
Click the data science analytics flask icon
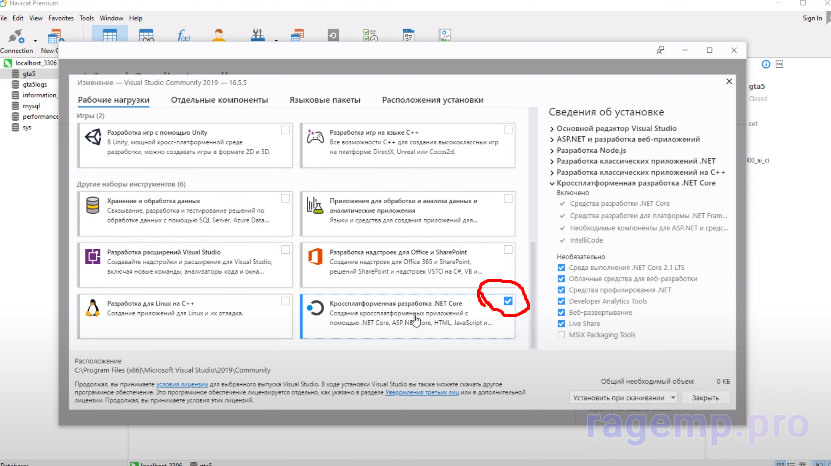click(x=315, y=206)
